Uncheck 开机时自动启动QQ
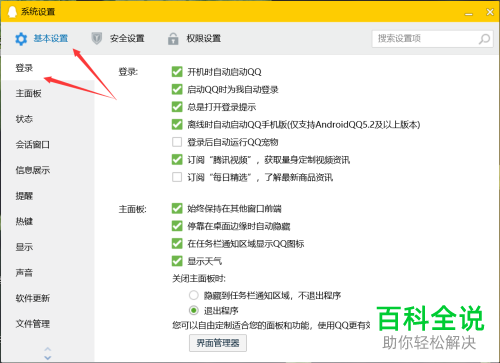500x363 pixels. click(x=177, y=72)
